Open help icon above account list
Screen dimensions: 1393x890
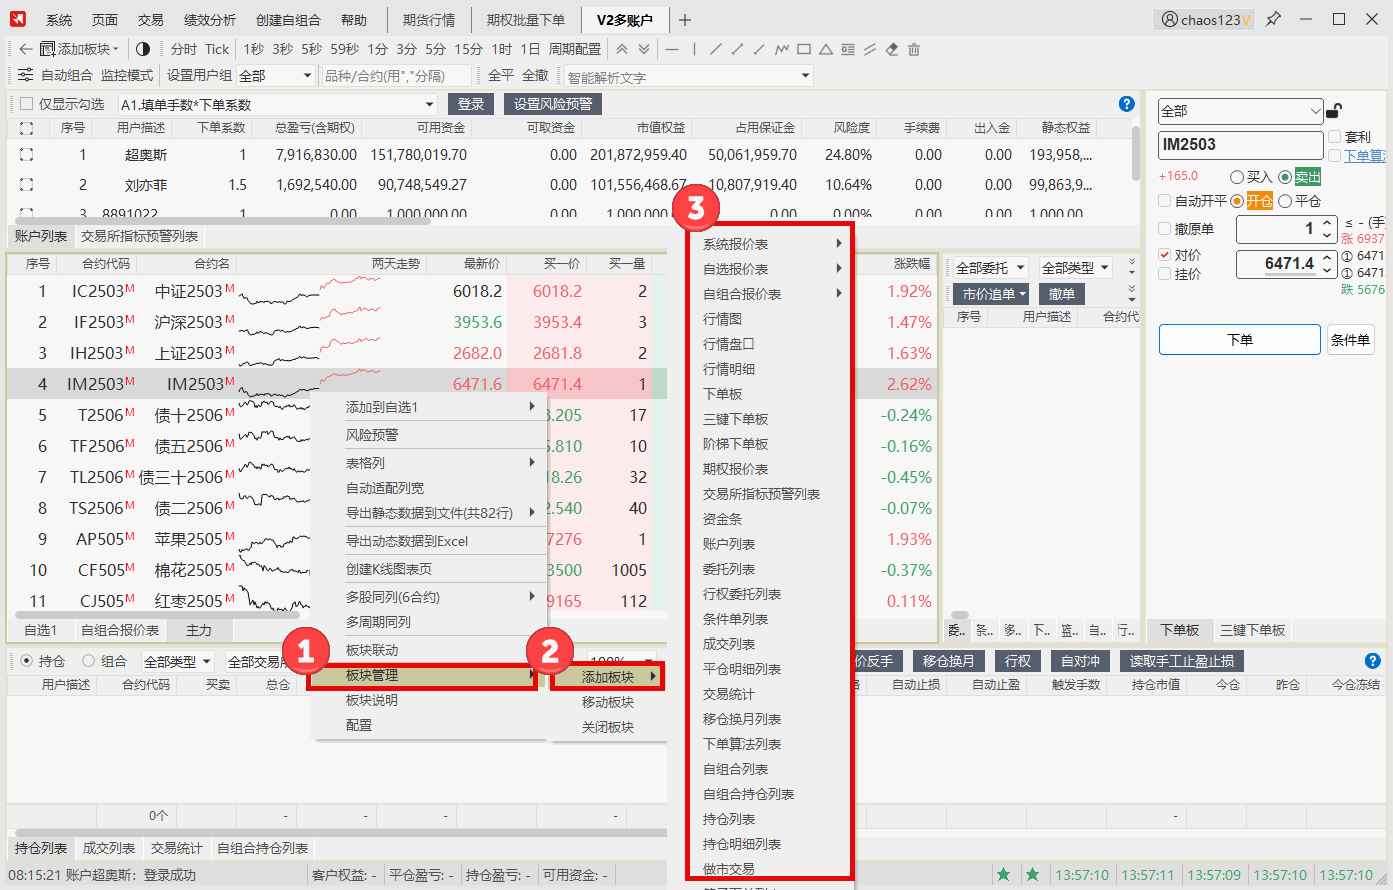(x=1127, y=104)
